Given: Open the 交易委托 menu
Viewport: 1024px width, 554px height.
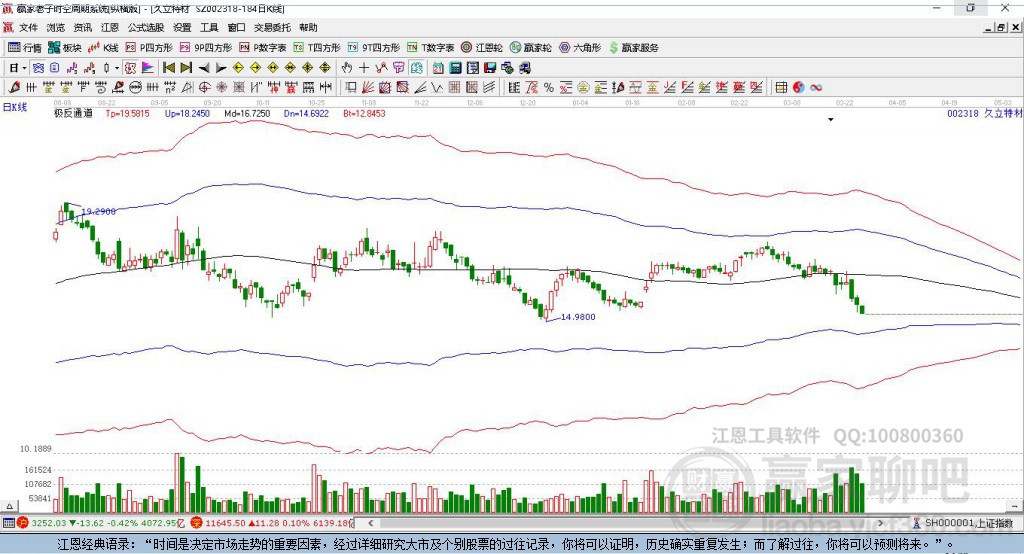Looking at the screenshot, I should (272, 27).
